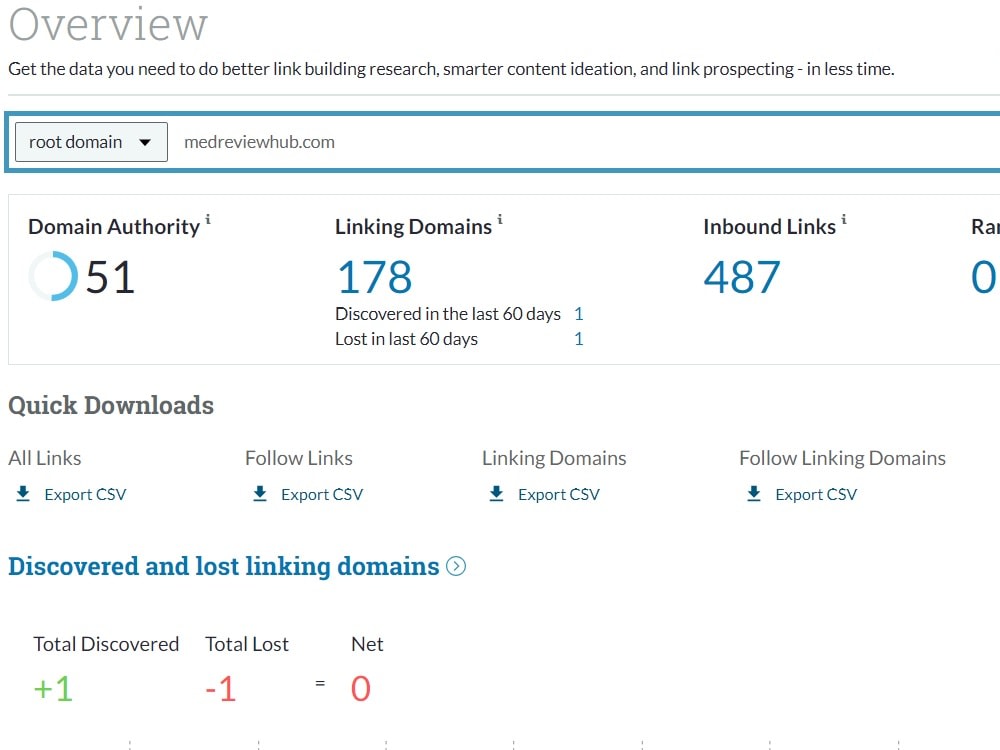The height and width of the screenshot is (750, 1000).
Task: Open the root domain dropdown
Action: (x=91, y=142)
